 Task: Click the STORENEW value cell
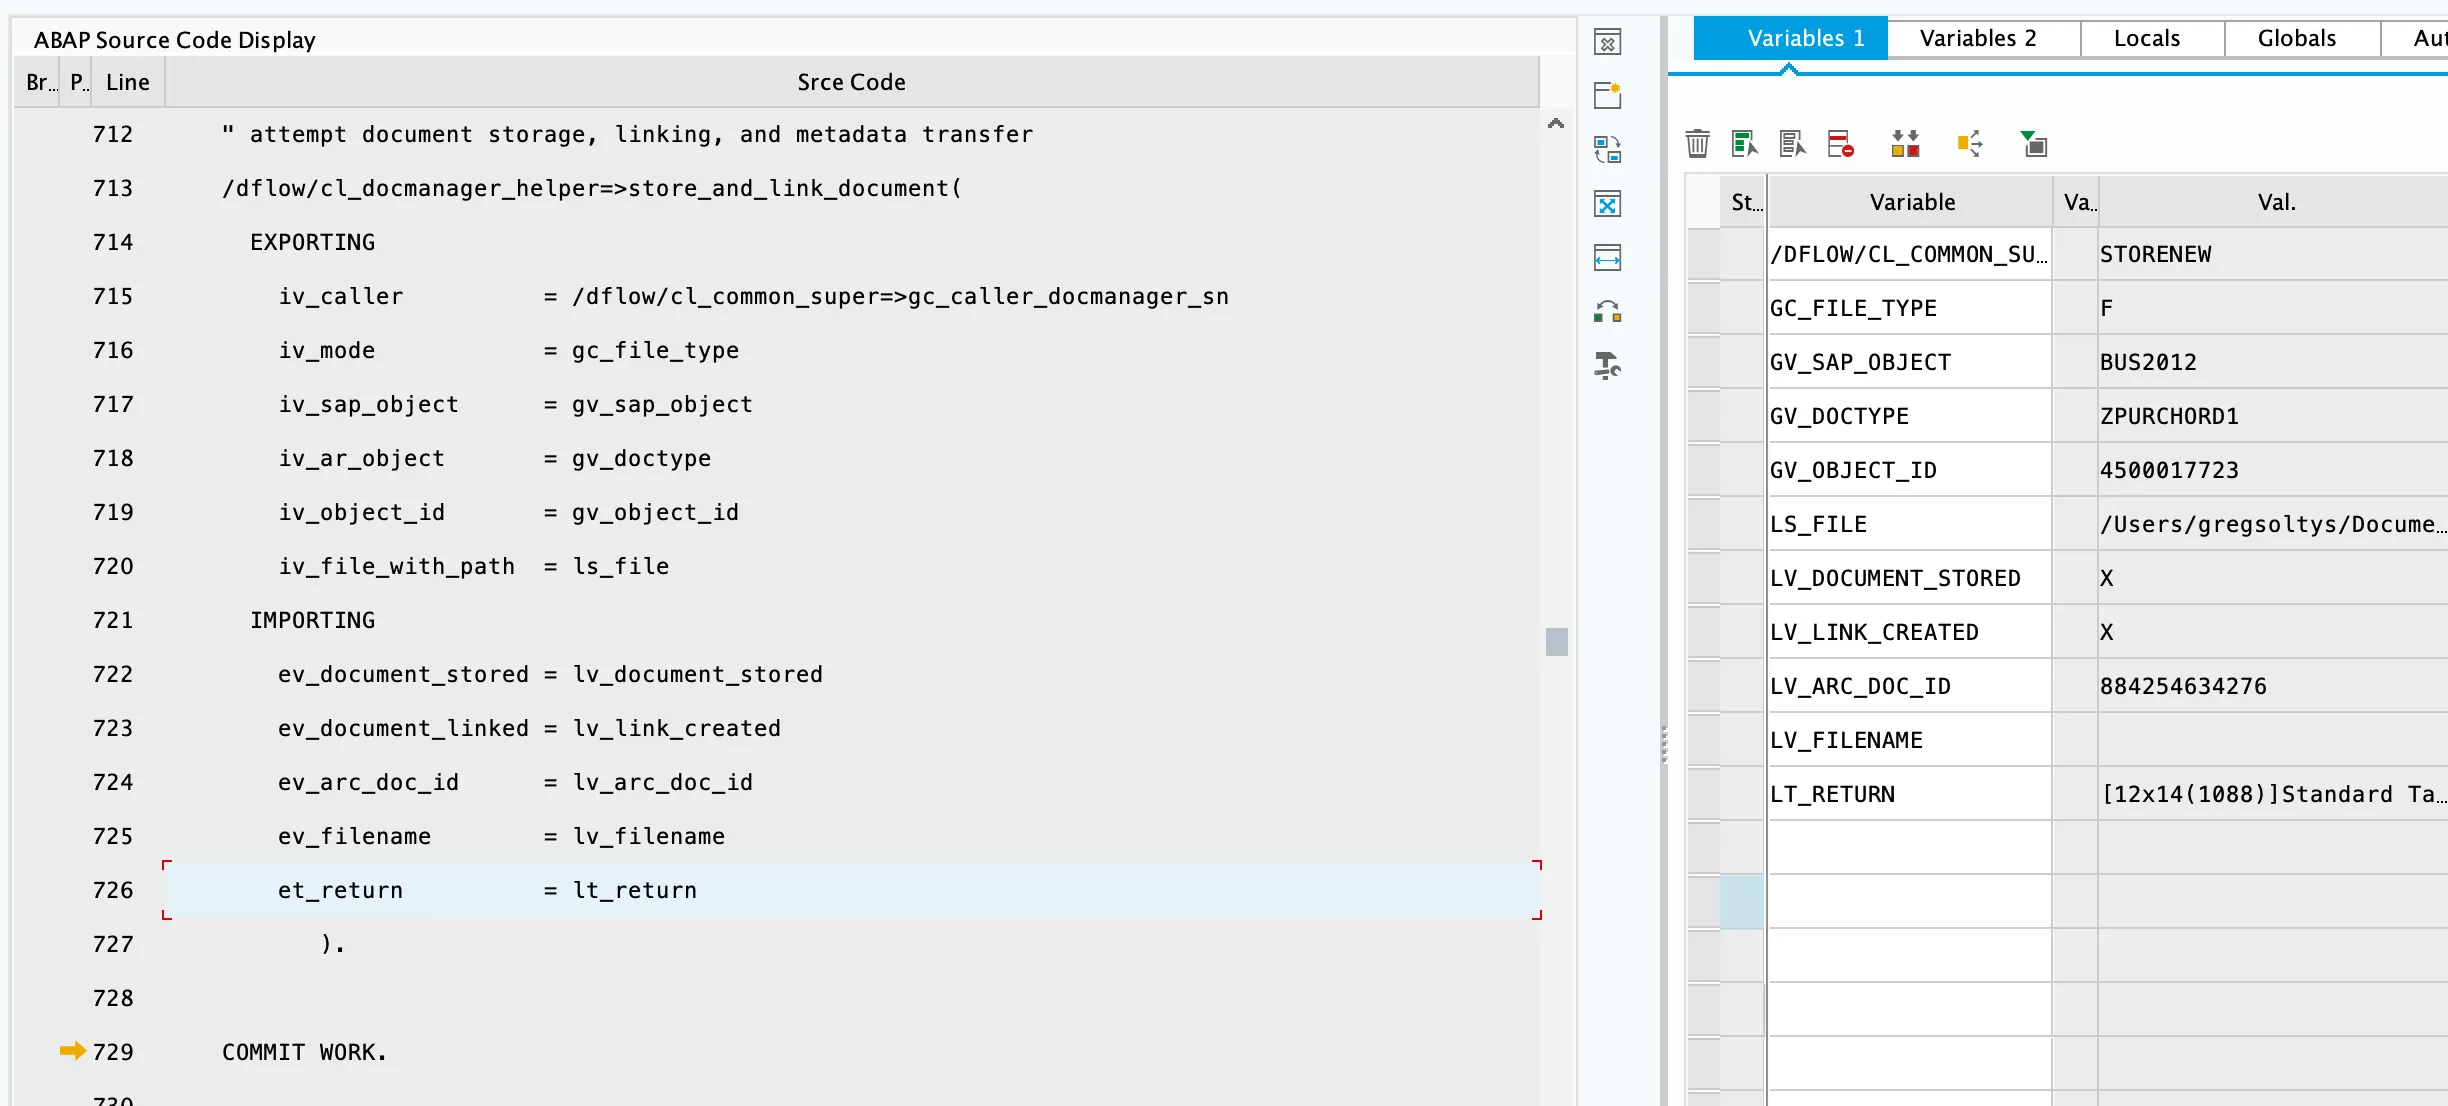coord(2273,254)
